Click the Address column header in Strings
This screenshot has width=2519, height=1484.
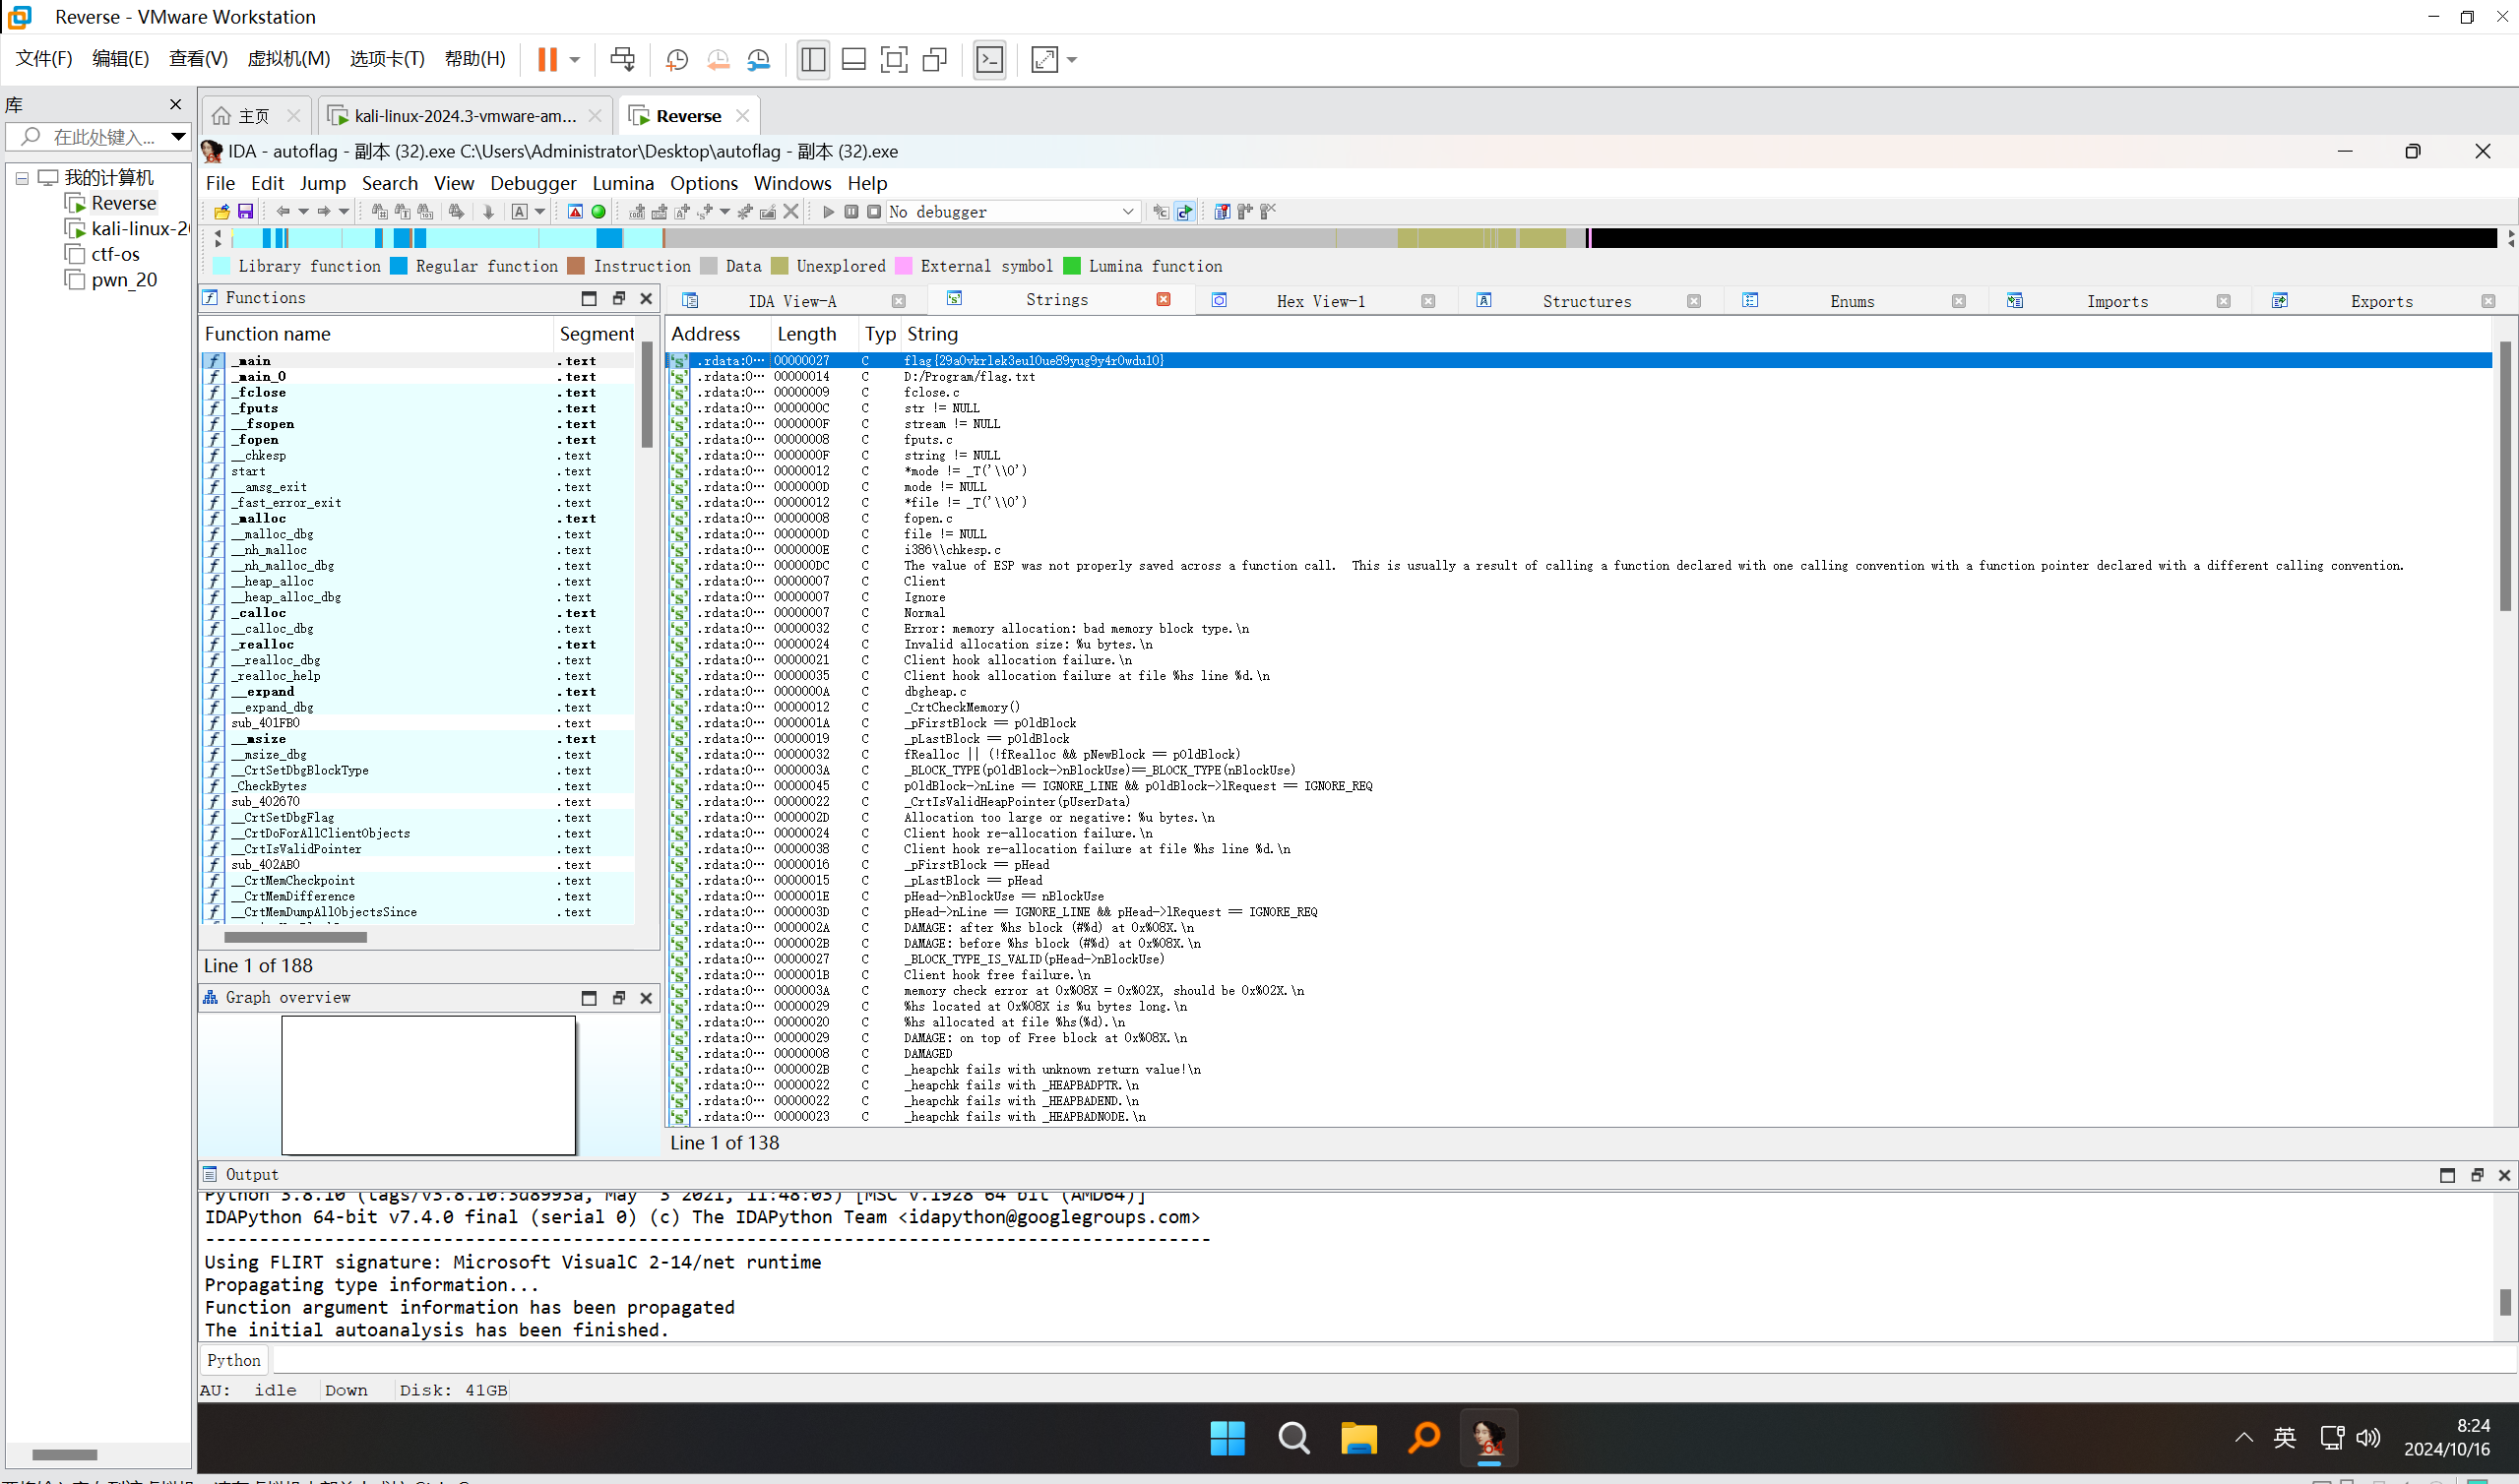coord(718,334)
